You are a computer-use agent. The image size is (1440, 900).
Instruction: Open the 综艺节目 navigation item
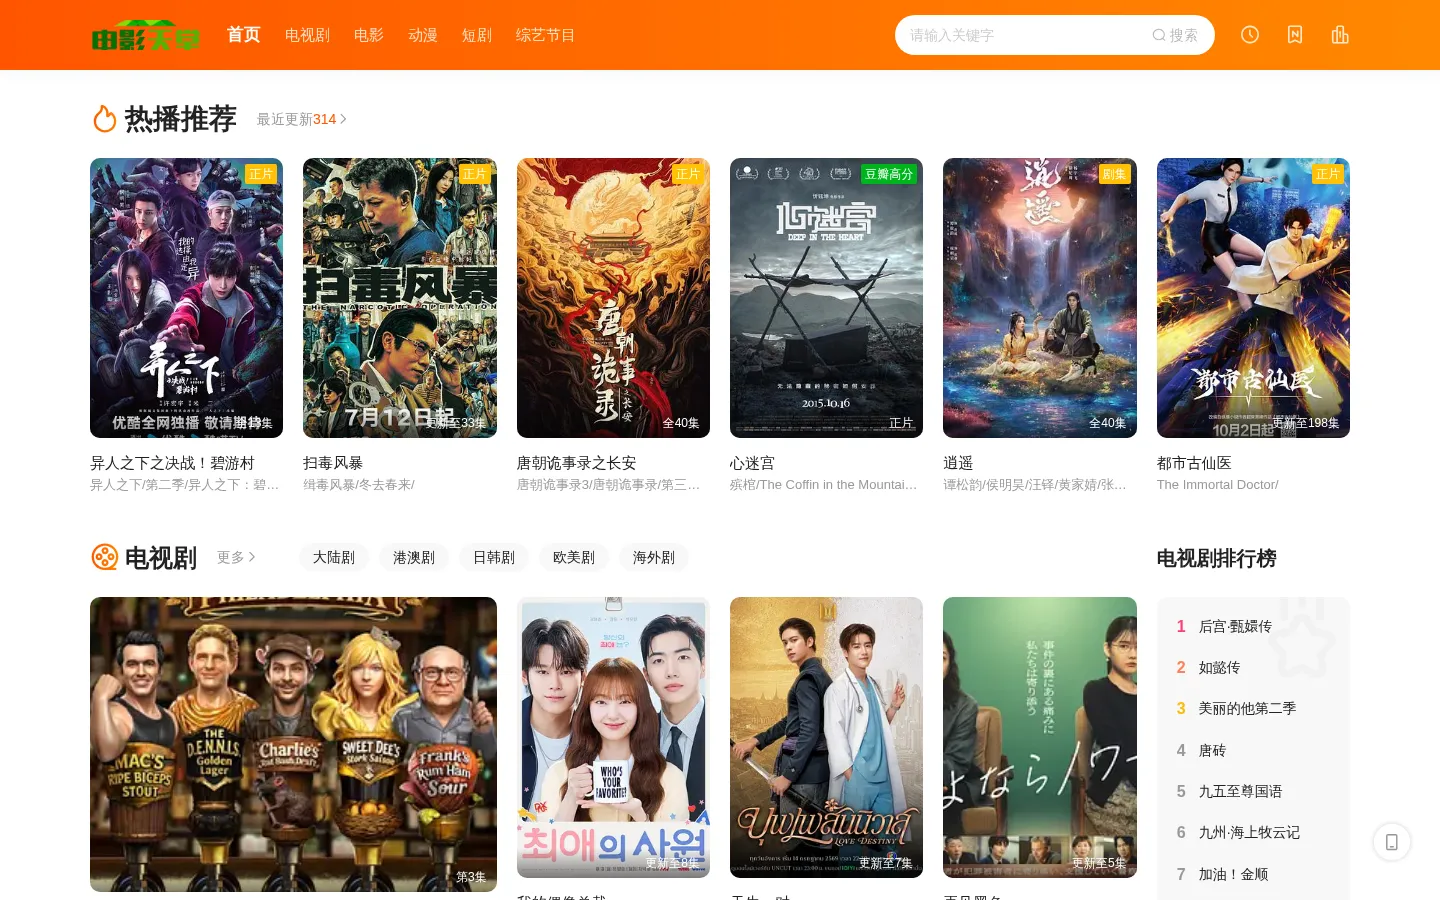point(545,35)
